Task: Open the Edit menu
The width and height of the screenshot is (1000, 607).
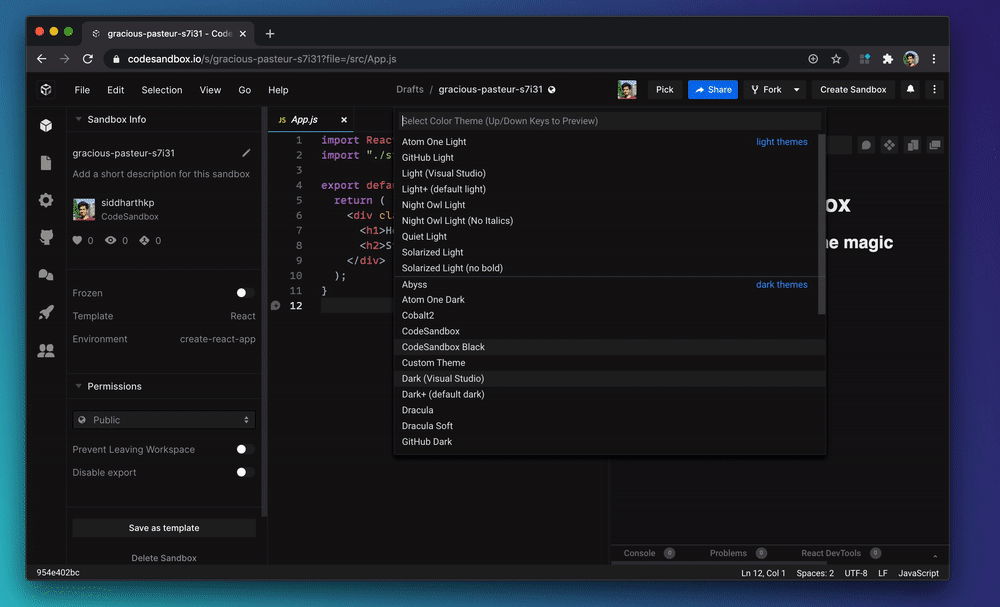Action: click(x=115, y=90)
